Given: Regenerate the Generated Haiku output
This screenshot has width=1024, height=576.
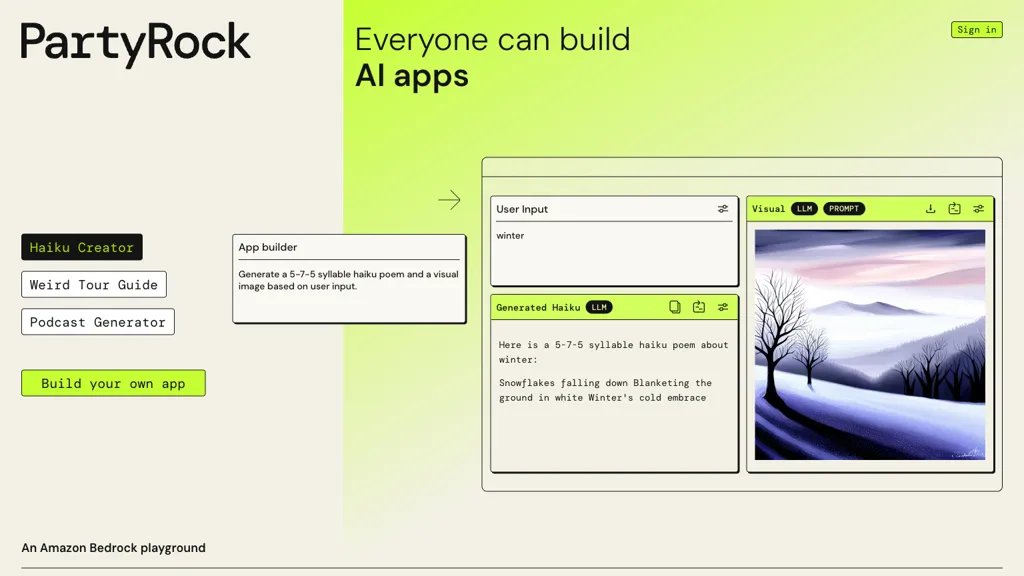Looking at the screenshot, I should [699, 307].
